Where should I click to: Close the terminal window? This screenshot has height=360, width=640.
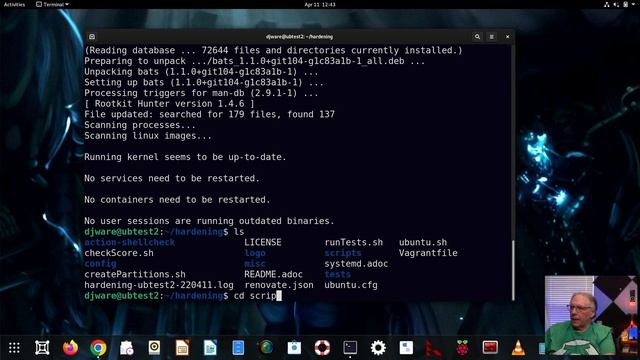coord(507,37)
